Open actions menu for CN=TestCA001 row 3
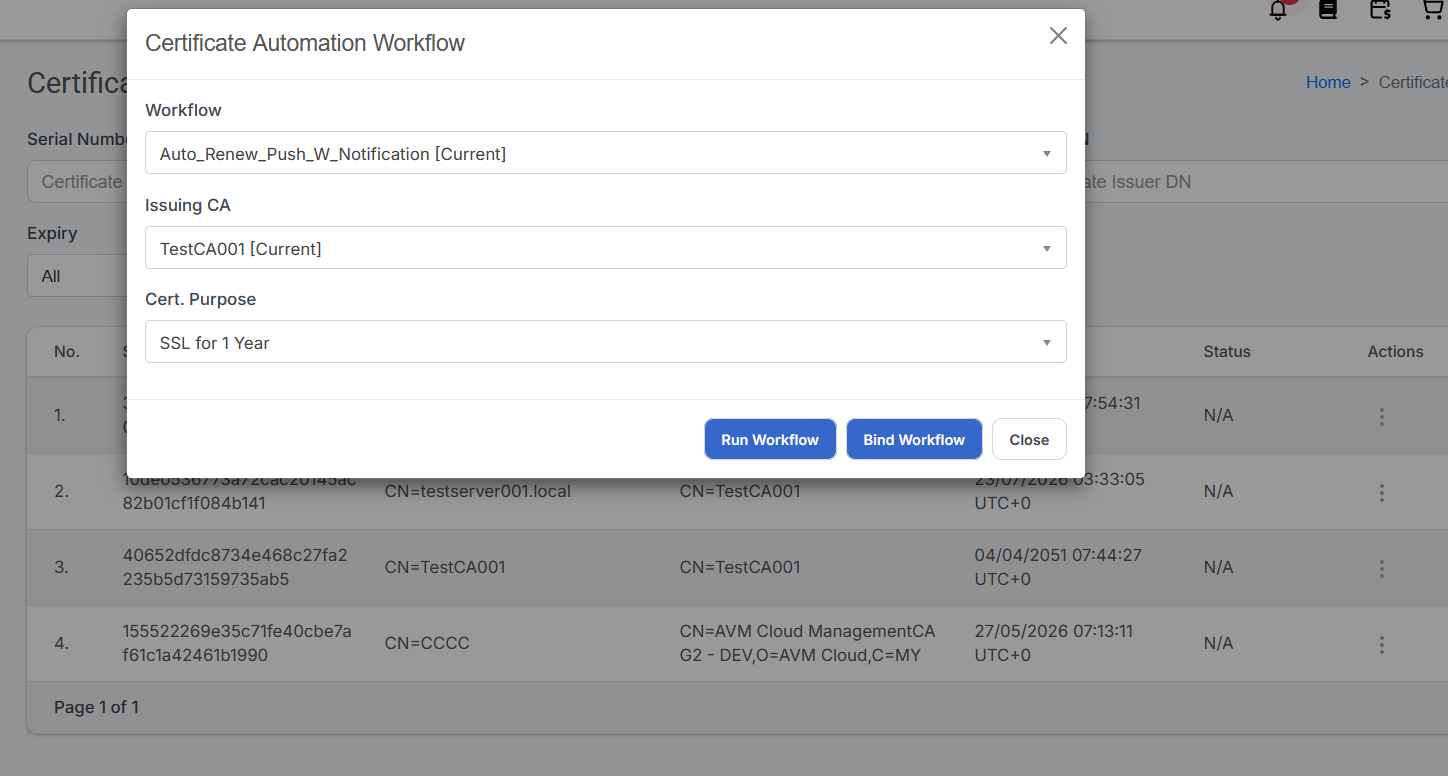Screen dimensions: 1448x776 [x=1382, y=568]
